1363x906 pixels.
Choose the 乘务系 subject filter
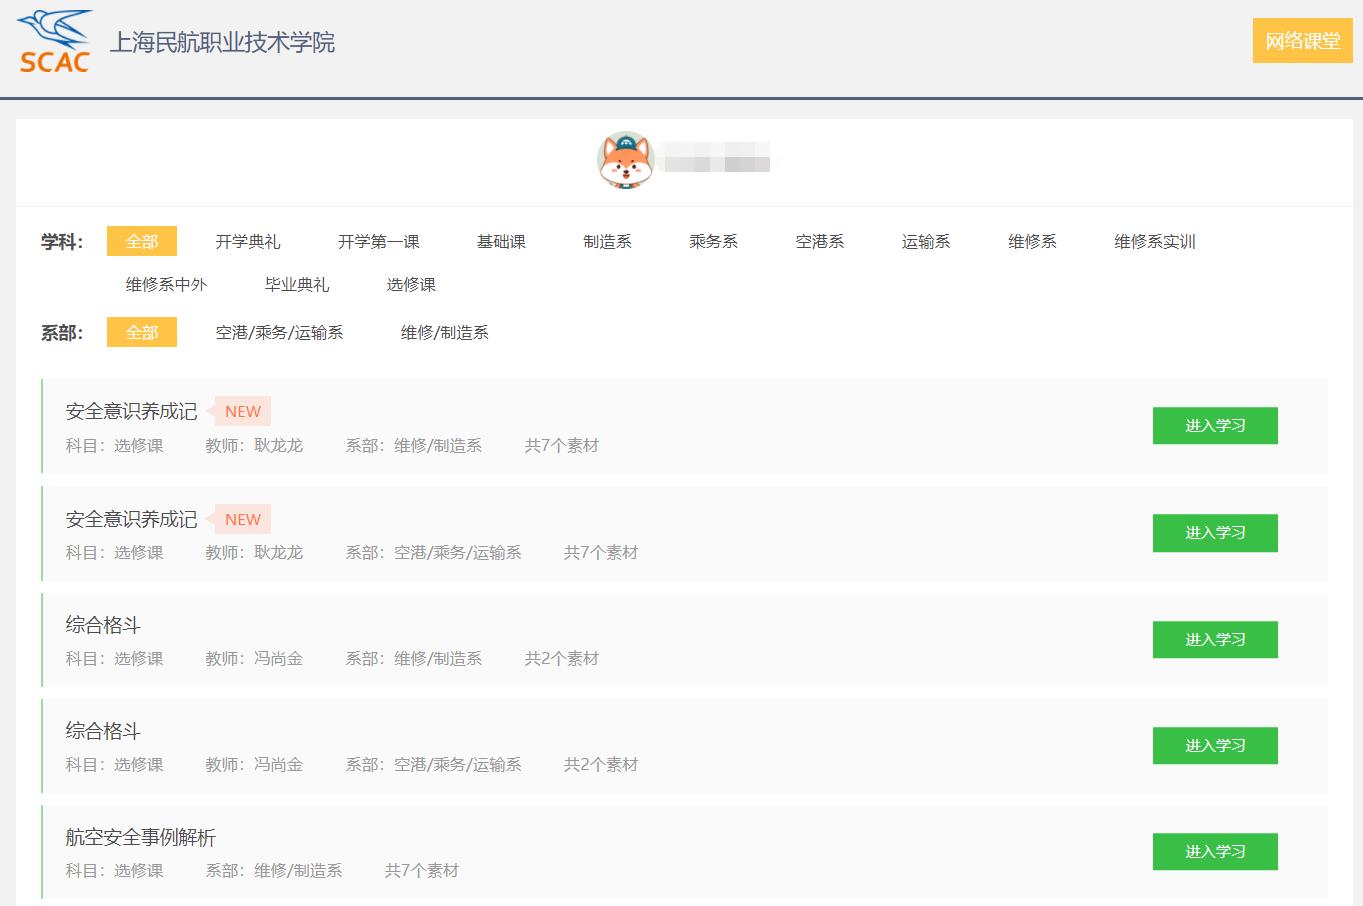pos(713,242)
